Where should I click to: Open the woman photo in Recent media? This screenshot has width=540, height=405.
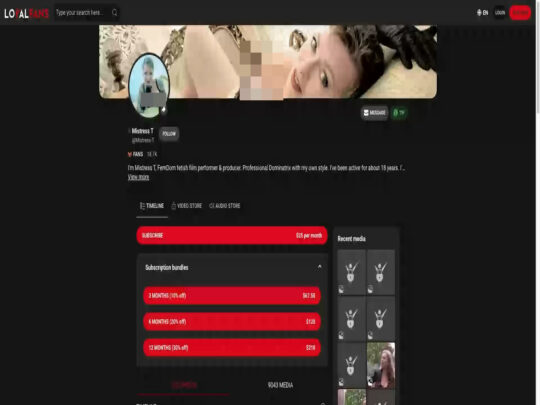tap(381, 365)
